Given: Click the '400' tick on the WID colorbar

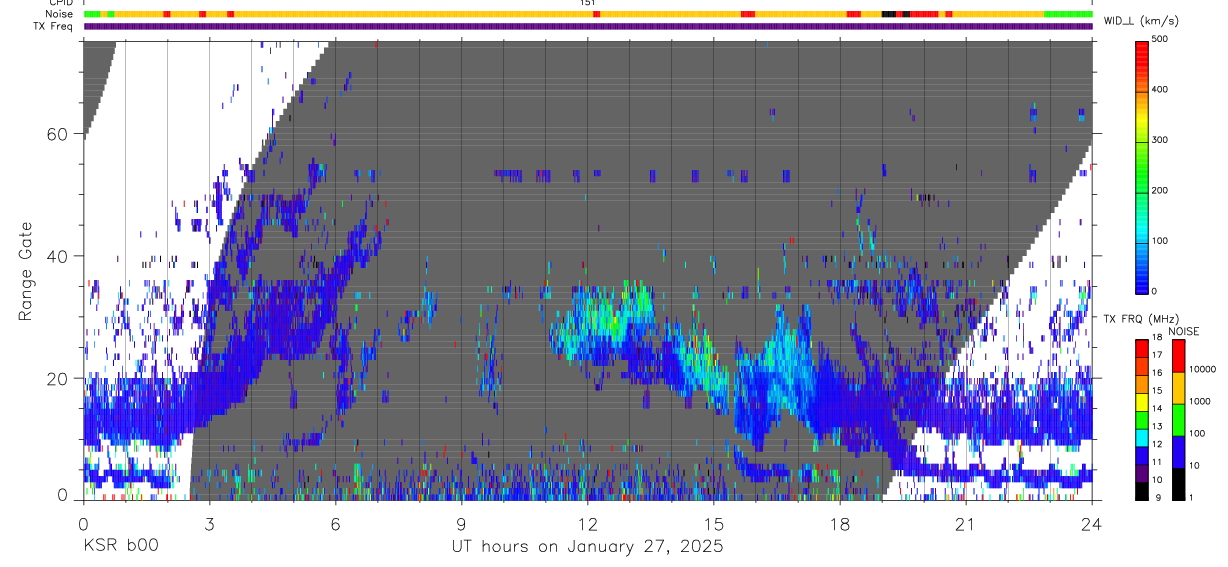Looking at the screenshot, I should (x=1161, y=89).
